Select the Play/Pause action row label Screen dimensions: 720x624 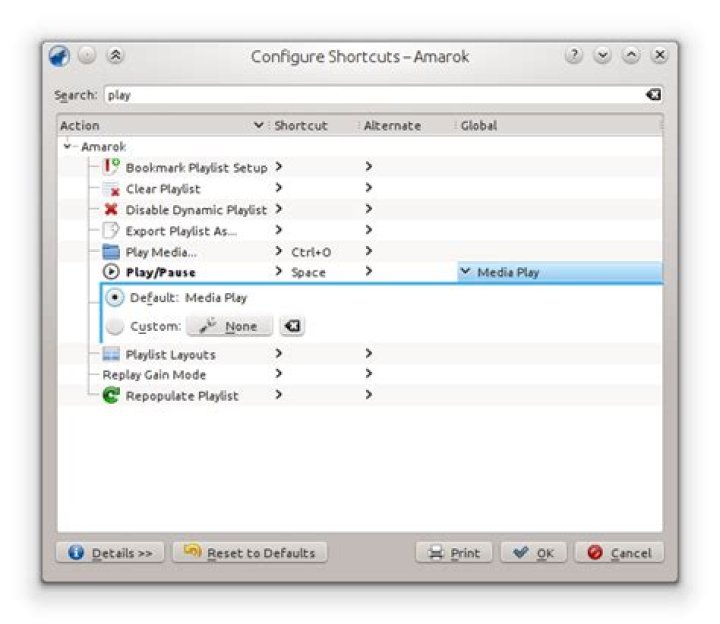coord(161,272)
